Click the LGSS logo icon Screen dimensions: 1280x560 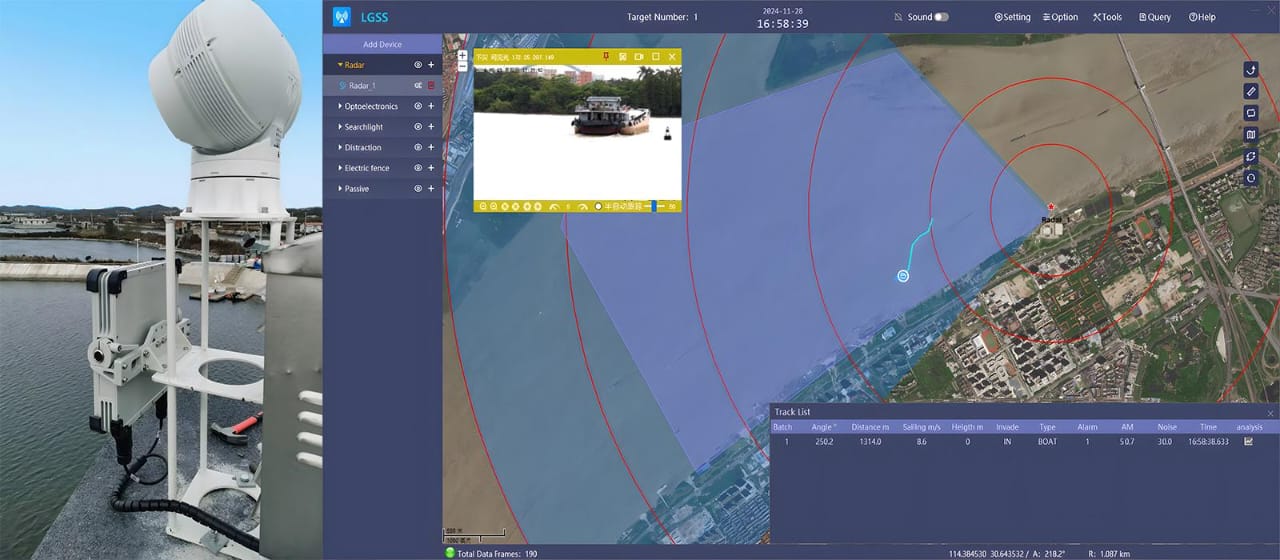[x=341, y=17]
